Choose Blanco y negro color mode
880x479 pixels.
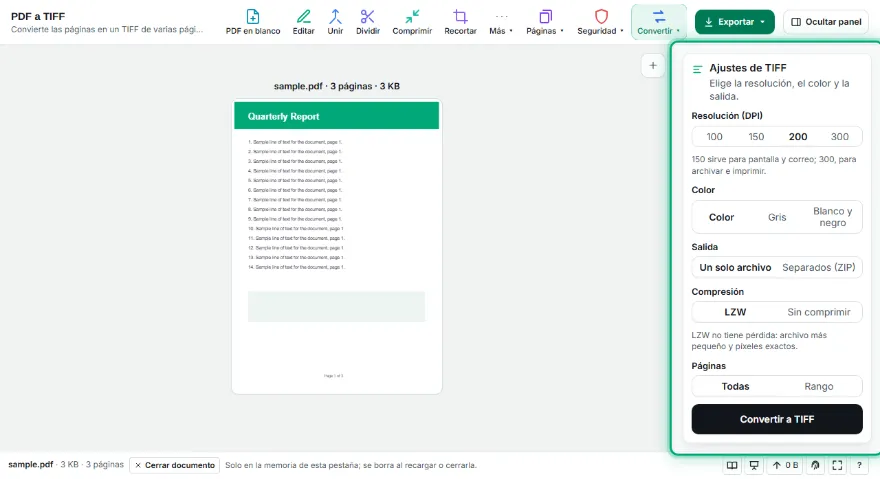832,217
